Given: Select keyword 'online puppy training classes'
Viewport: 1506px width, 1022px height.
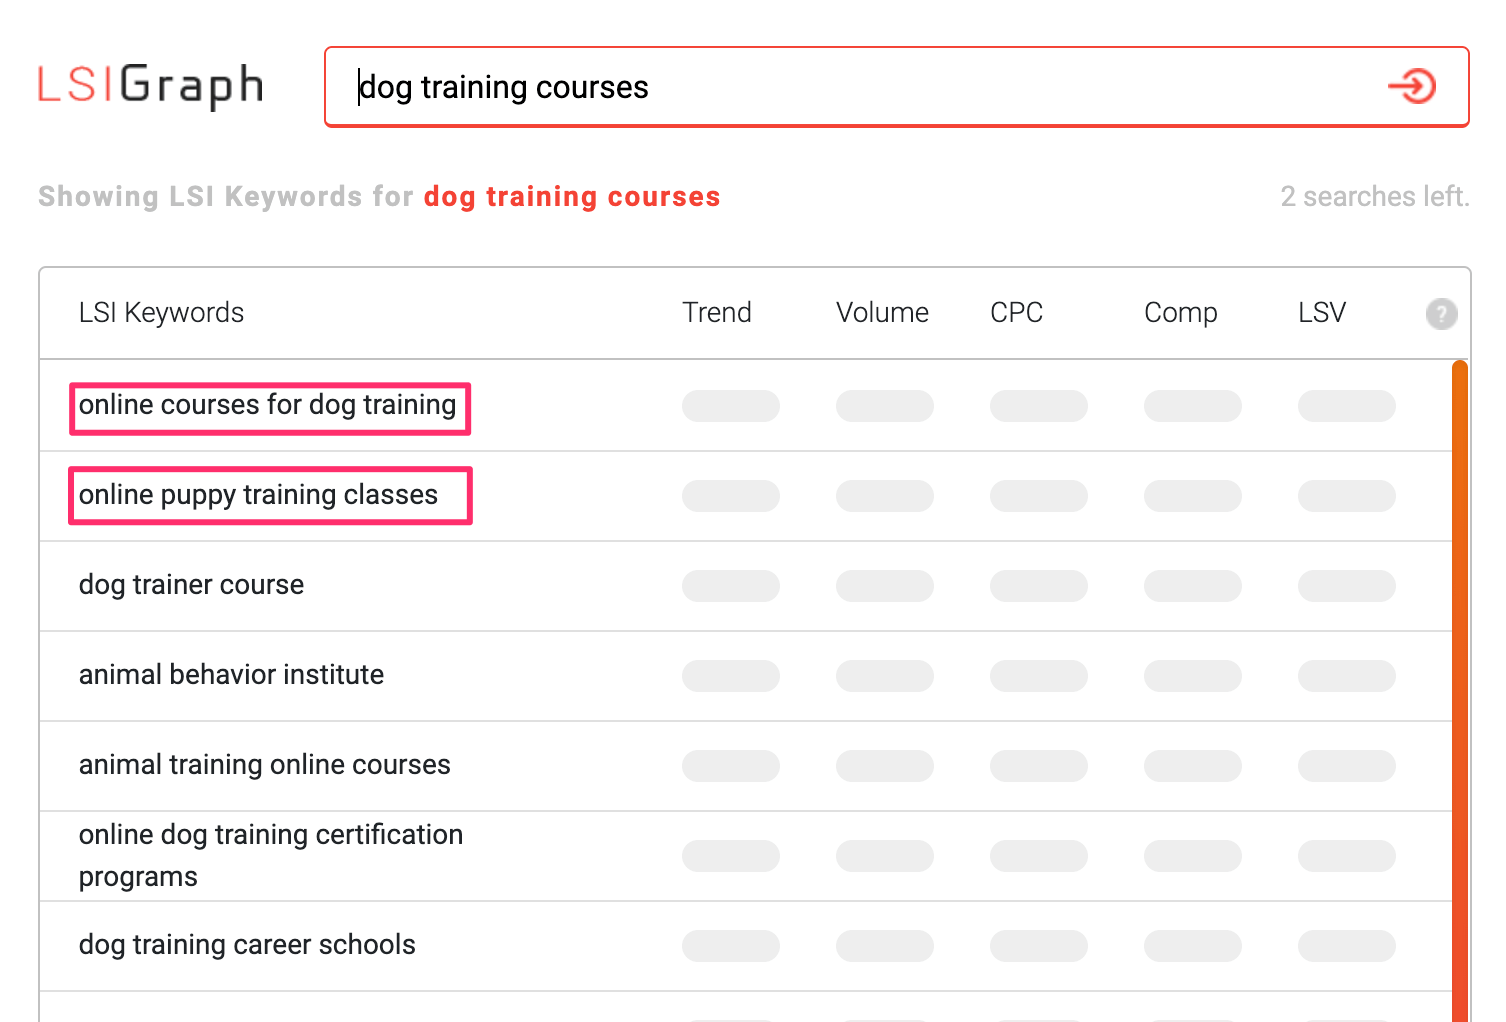Looking at the screenshot, I should pyautogui.click(x=259, y=495).
